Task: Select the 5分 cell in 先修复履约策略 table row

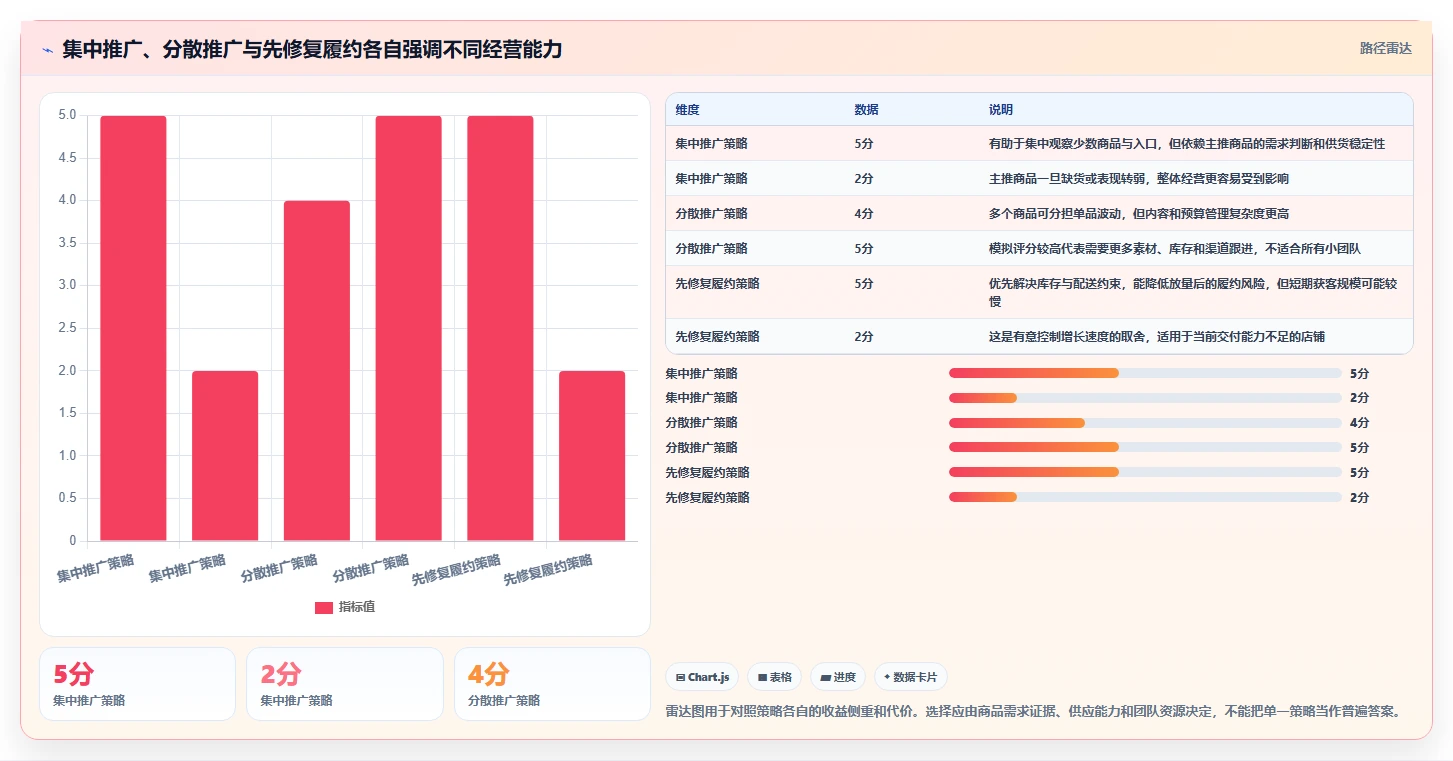Action: pyautogui.click(x=864, y=284)
